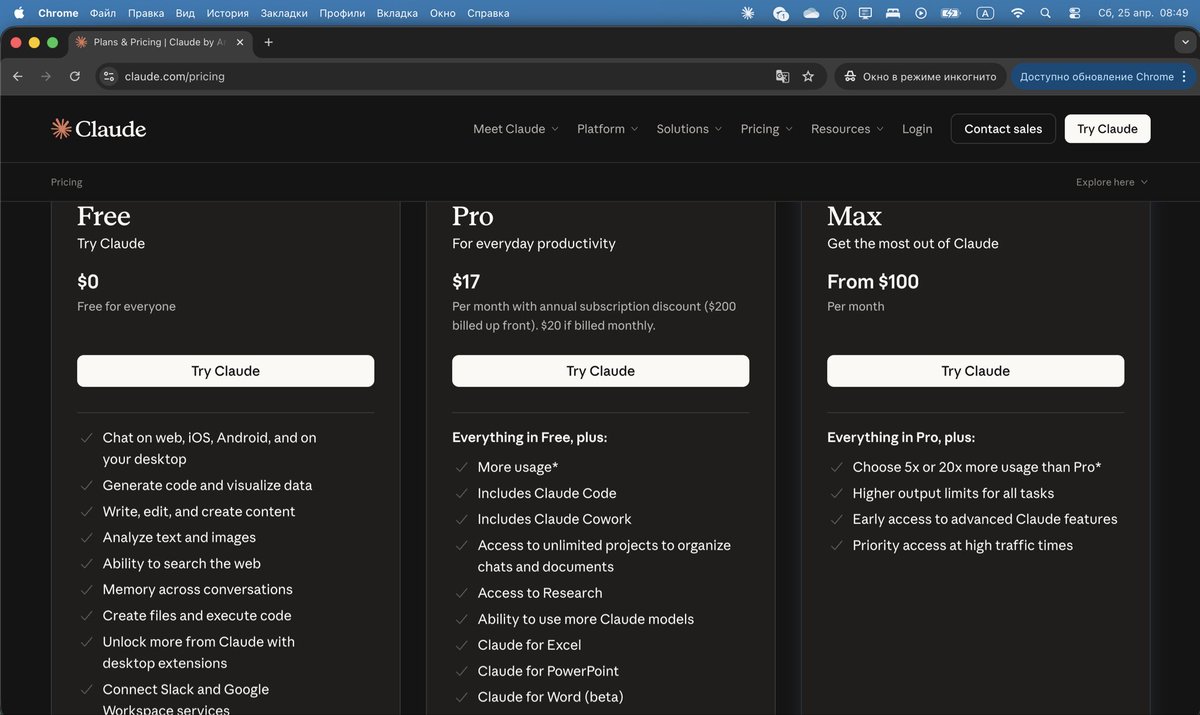
Task: Click the display monitor icon in the menu bar
Action: (866, 13)
